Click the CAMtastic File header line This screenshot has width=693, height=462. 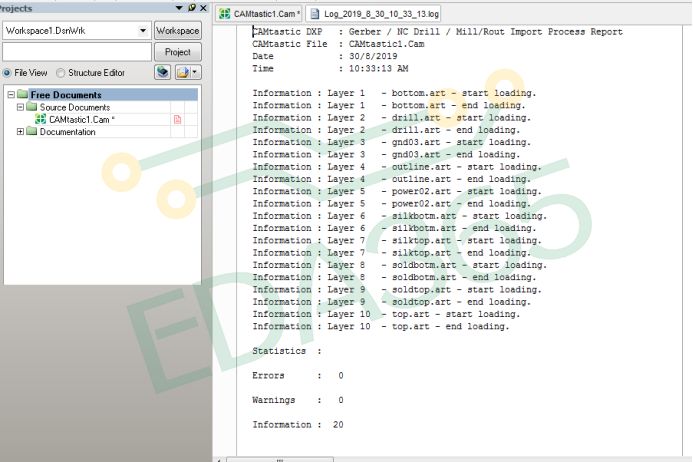pyautogui.click(x=338, y=44)
